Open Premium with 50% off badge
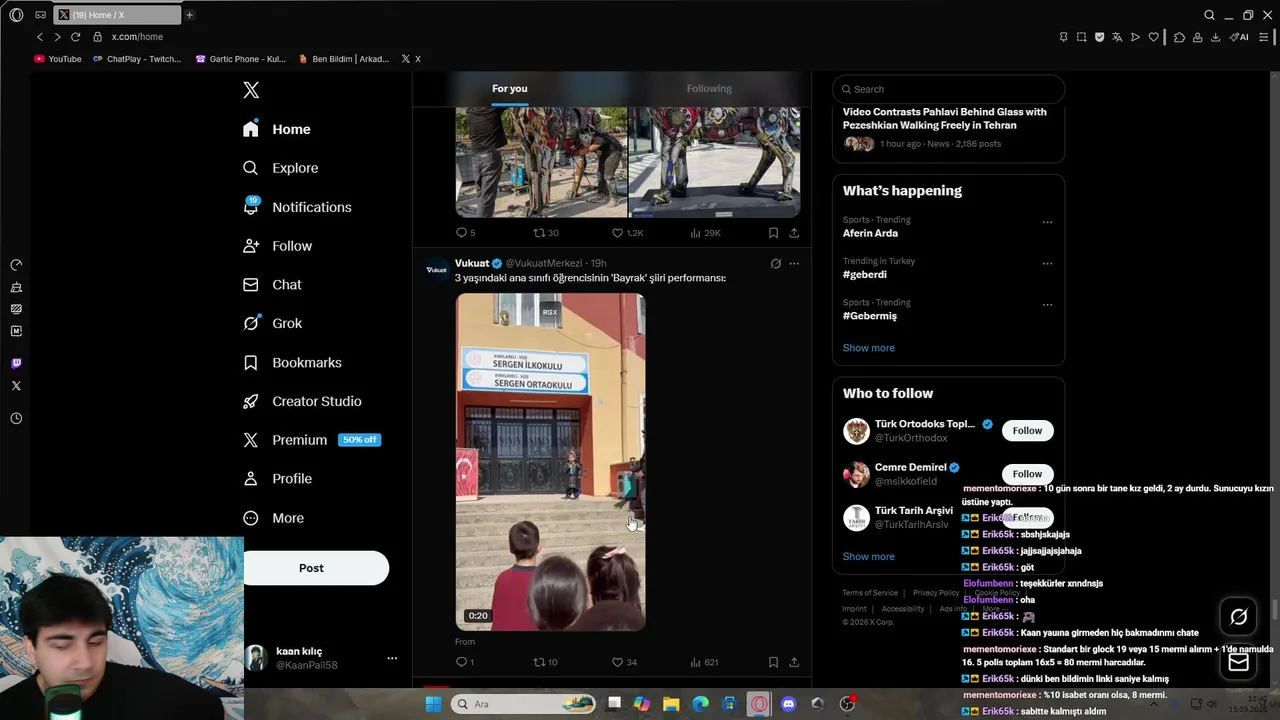This screenshot has height=720, width=1280. pyautogui.click(x=311, y=440)
